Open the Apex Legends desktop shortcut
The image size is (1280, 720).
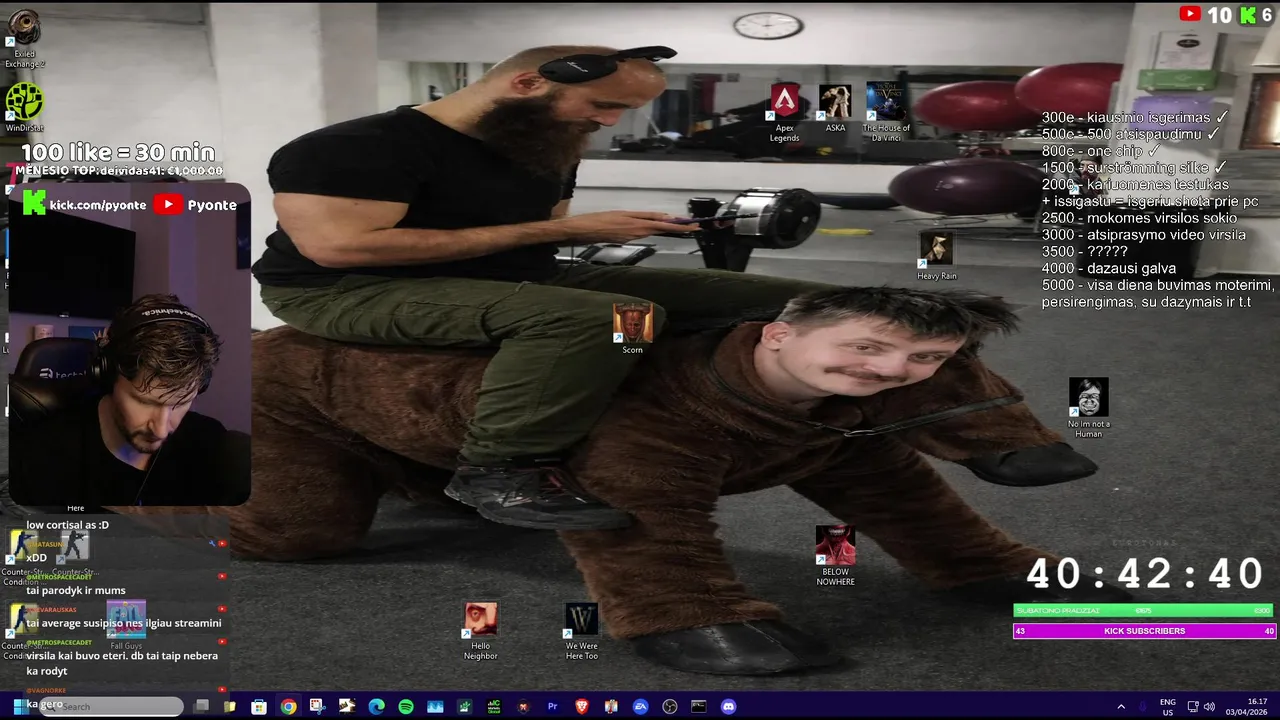click(785, 112)
